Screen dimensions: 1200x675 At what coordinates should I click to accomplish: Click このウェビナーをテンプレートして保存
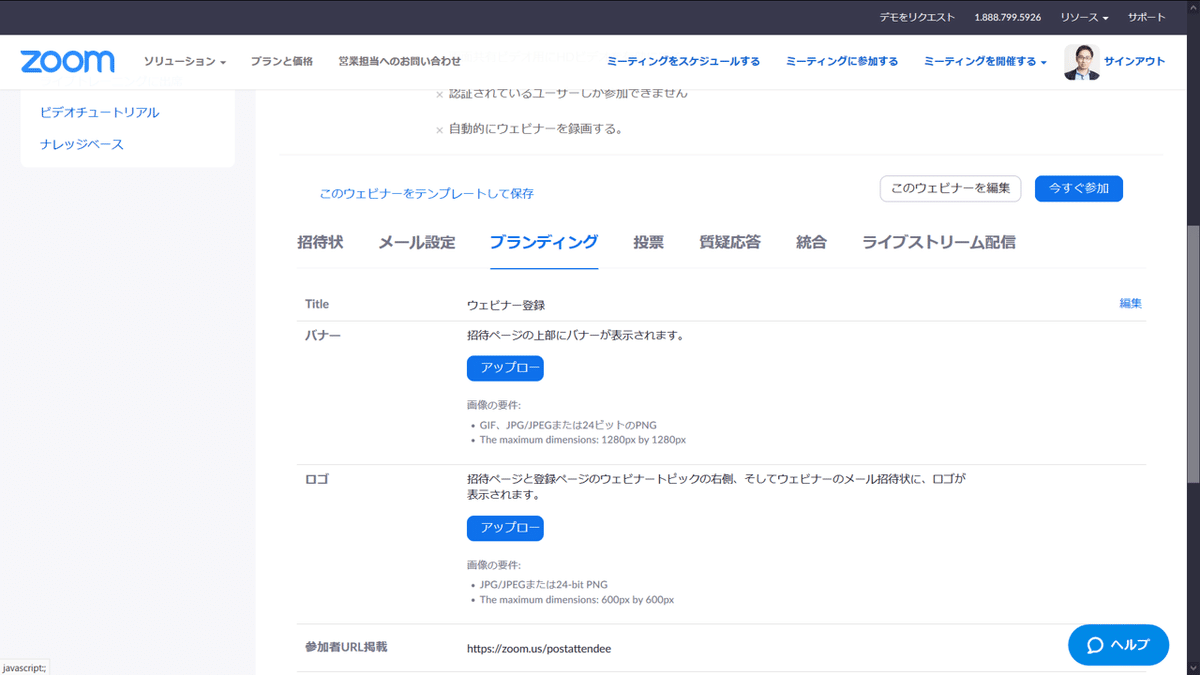[x=427, y=194]
